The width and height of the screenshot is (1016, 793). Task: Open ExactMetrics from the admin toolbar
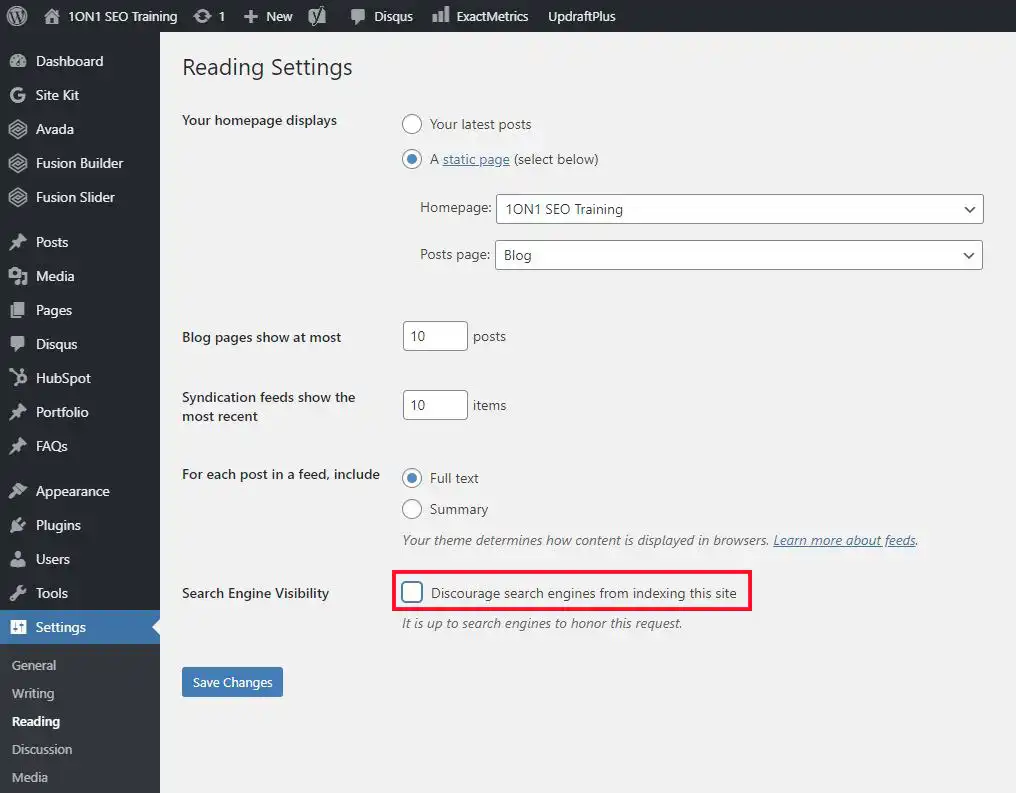tap(480, 15)
